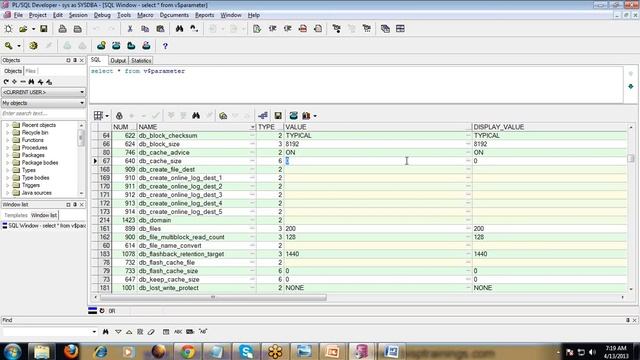Viewport: 640px width, 360px height.
Task: Open the Find text dropdown arrow
Action: tap(94, 332)
